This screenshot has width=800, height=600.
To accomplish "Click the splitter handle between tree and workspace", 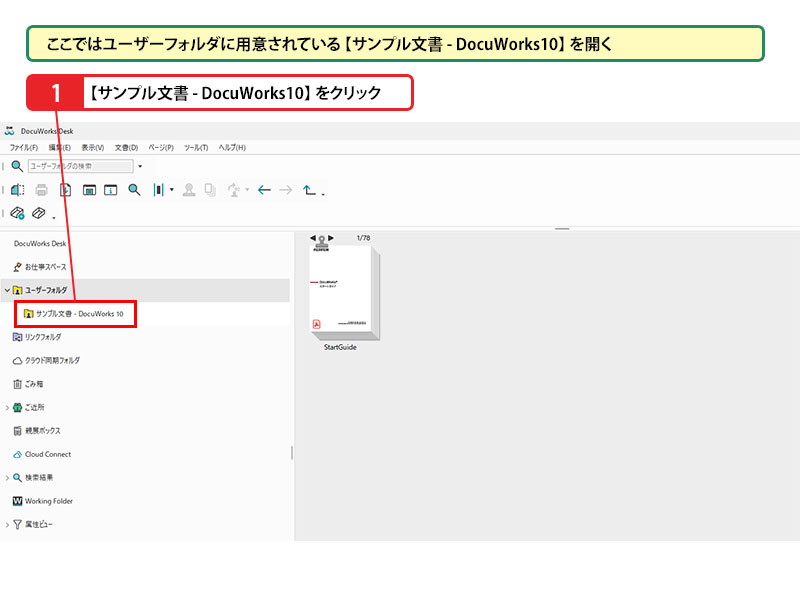I will 292,453.
